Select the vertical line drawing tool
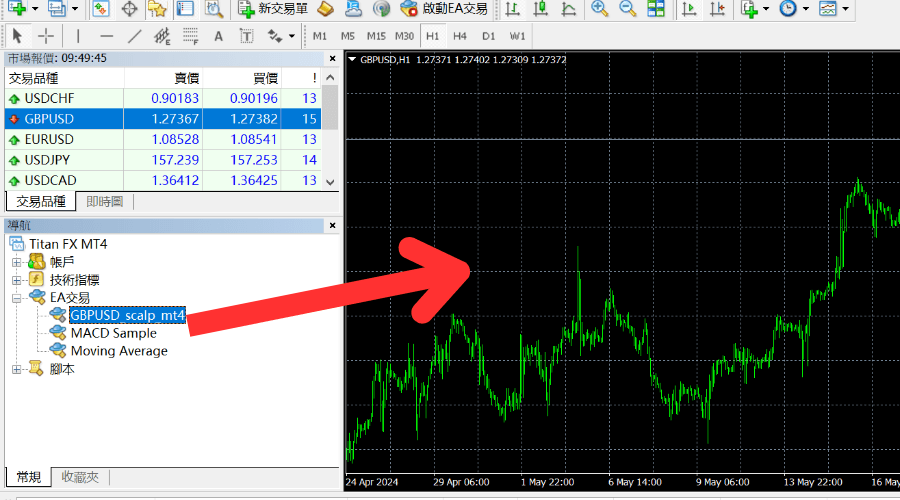 tap(78, 36)
